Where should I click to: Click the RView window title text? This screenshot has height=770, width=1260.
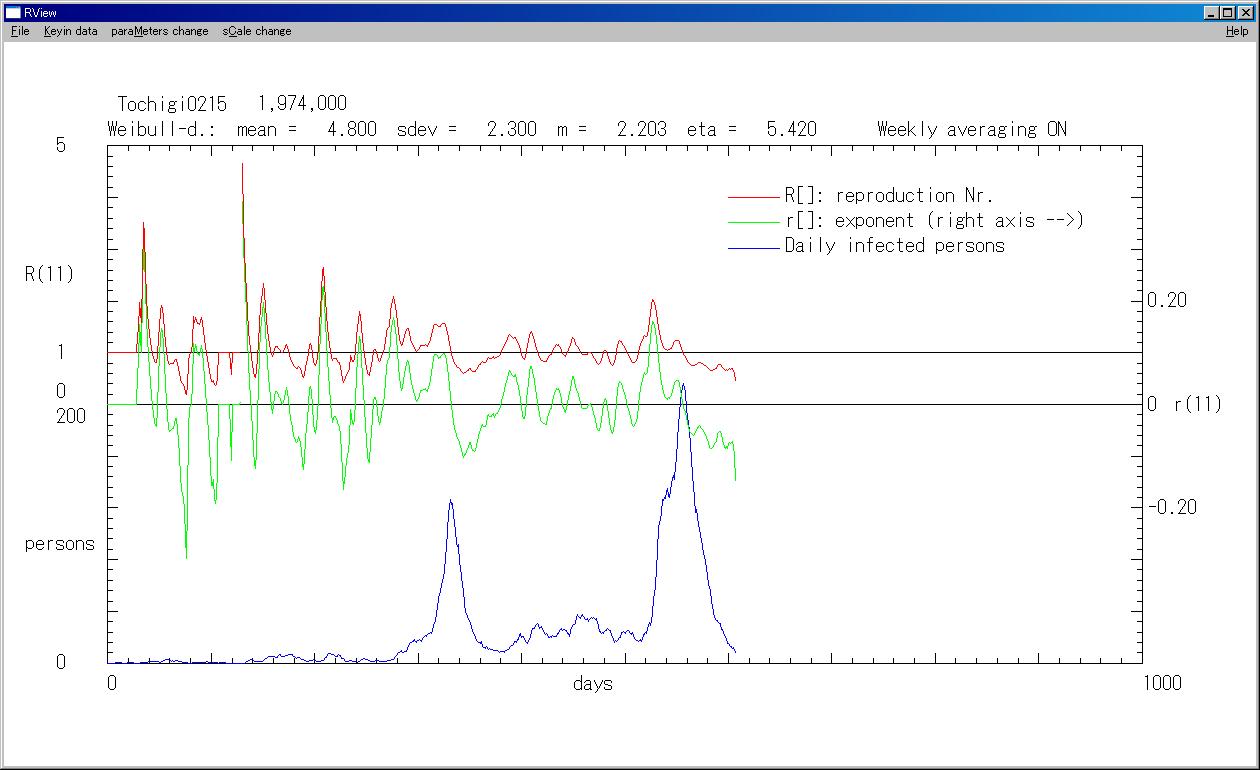40,12
